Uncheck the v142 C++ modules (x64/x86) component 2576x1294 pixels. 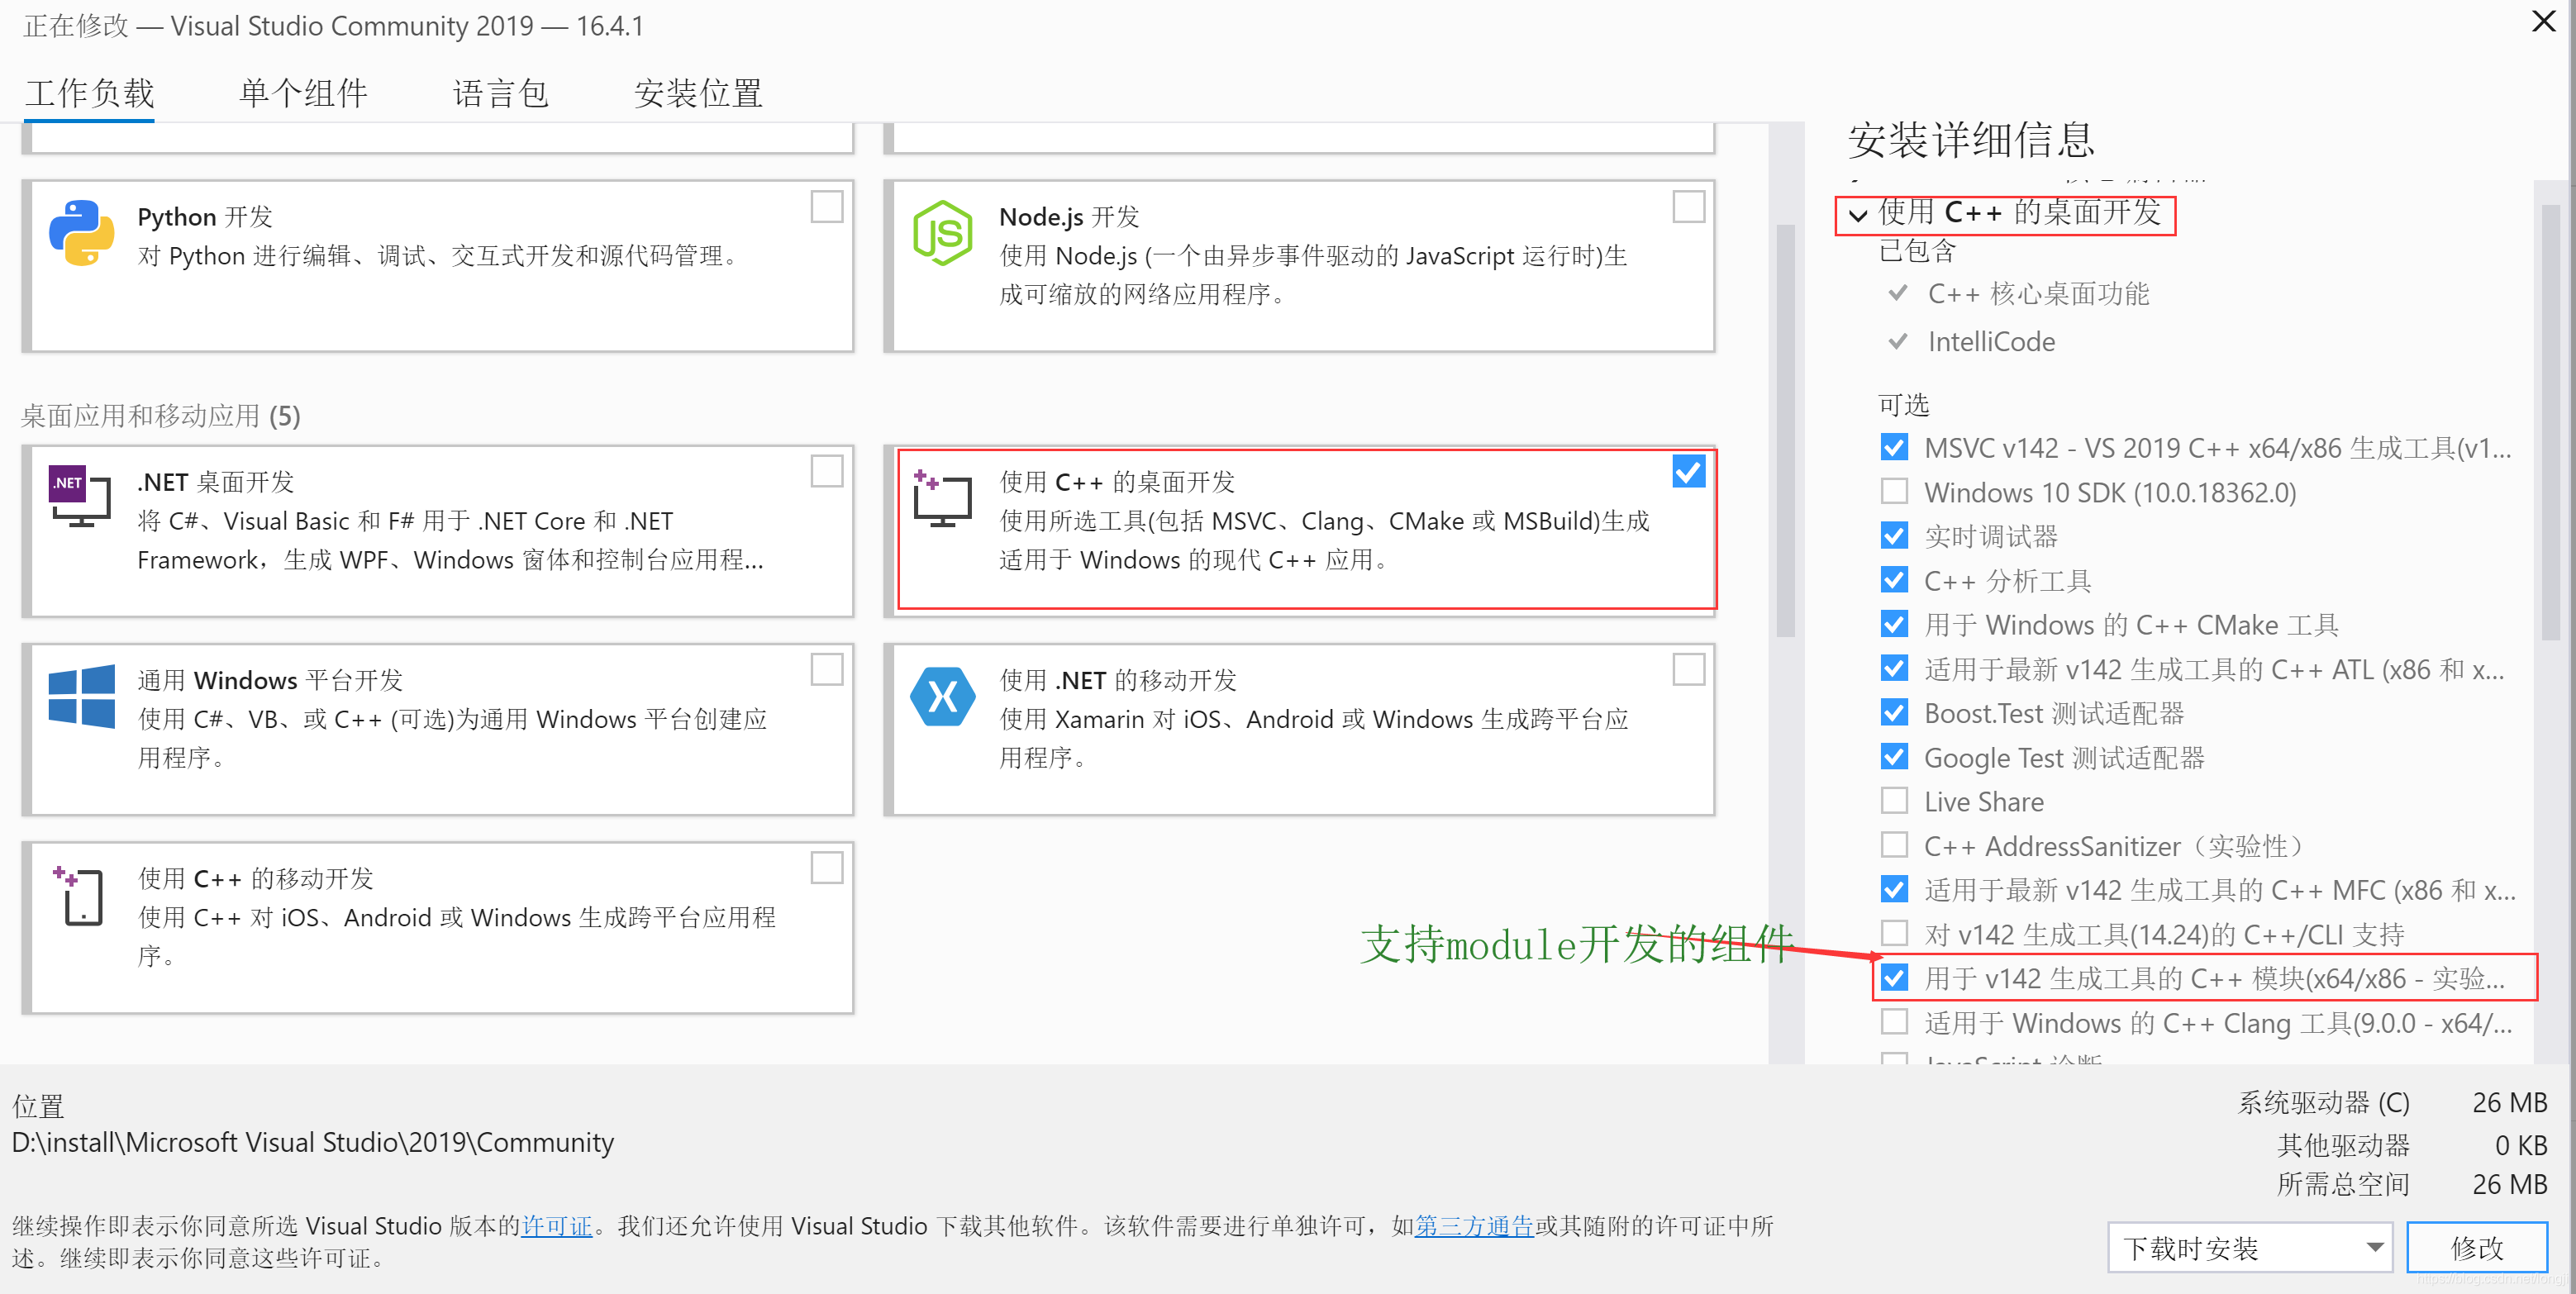click(1894, 977)
